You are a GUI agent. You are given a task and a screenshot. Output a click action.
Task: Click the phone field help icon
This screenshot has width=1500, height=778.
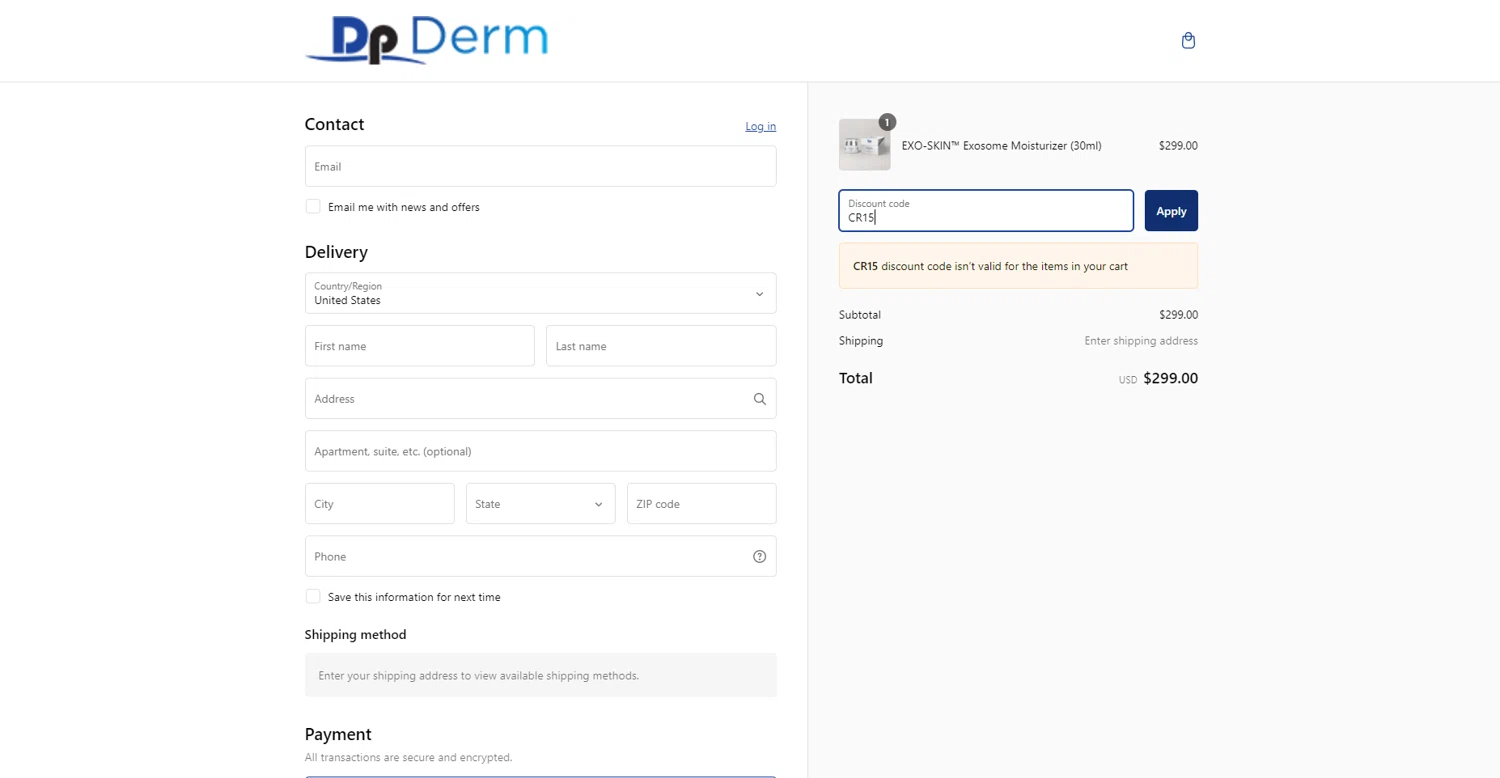pos(760,557)
